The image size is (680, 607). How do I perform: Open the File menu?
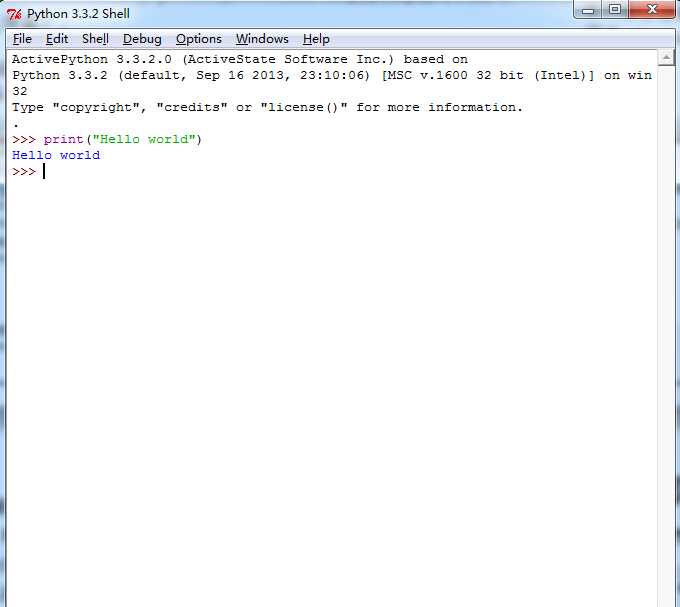[x=22, y=39]
